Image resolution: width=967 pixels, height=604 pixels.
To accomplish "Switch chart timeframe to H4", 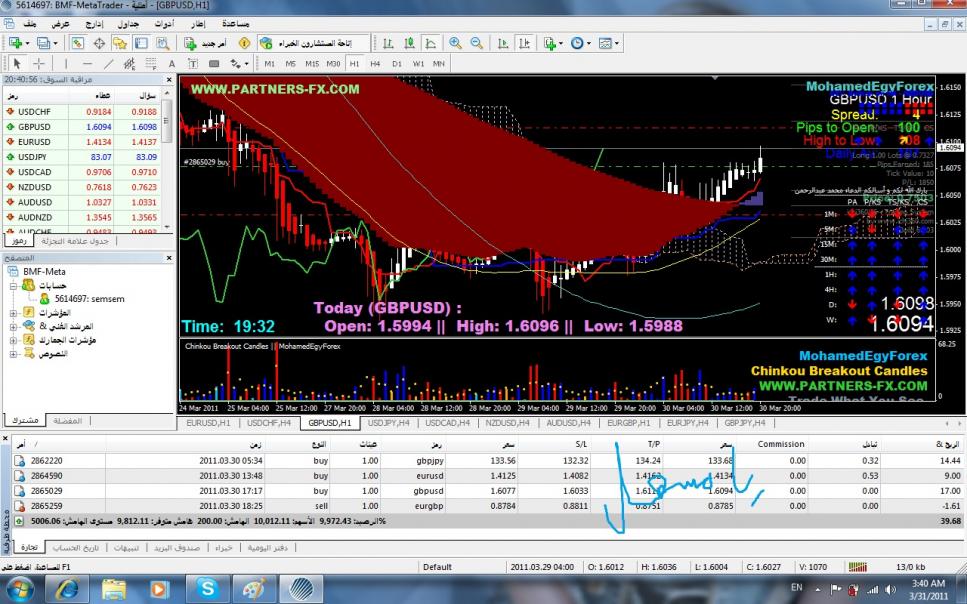I will pyautogui.click(x=376, y=64).
